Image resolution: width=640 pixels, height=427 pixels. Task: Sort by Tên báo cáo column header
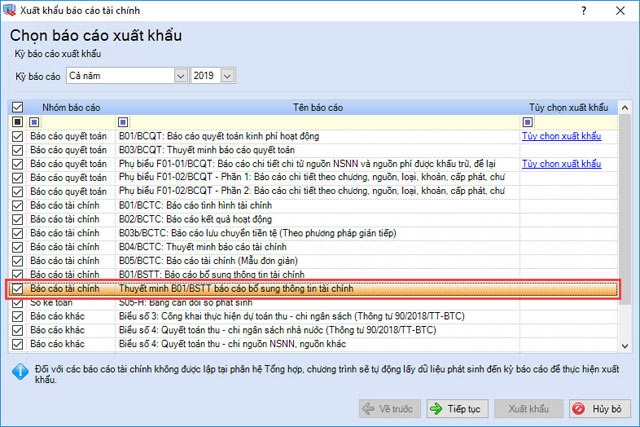[x=318, y=107]
